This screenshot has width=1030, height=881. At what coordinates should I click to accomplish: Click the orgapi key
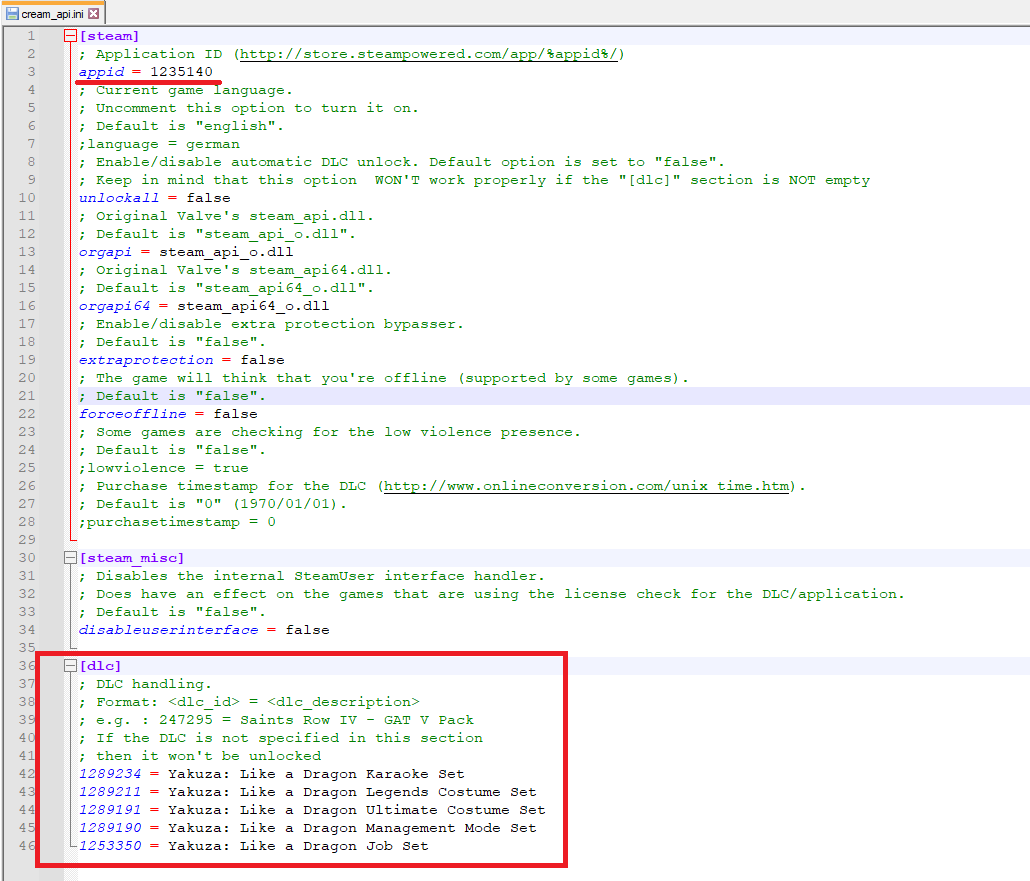coord(105,252)
